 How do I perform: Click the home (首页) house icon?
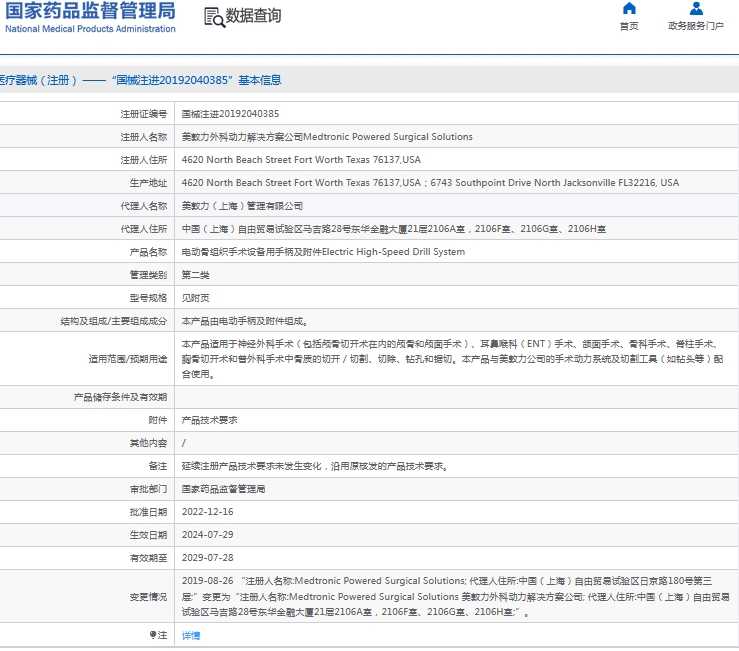[x=629, y=8]
